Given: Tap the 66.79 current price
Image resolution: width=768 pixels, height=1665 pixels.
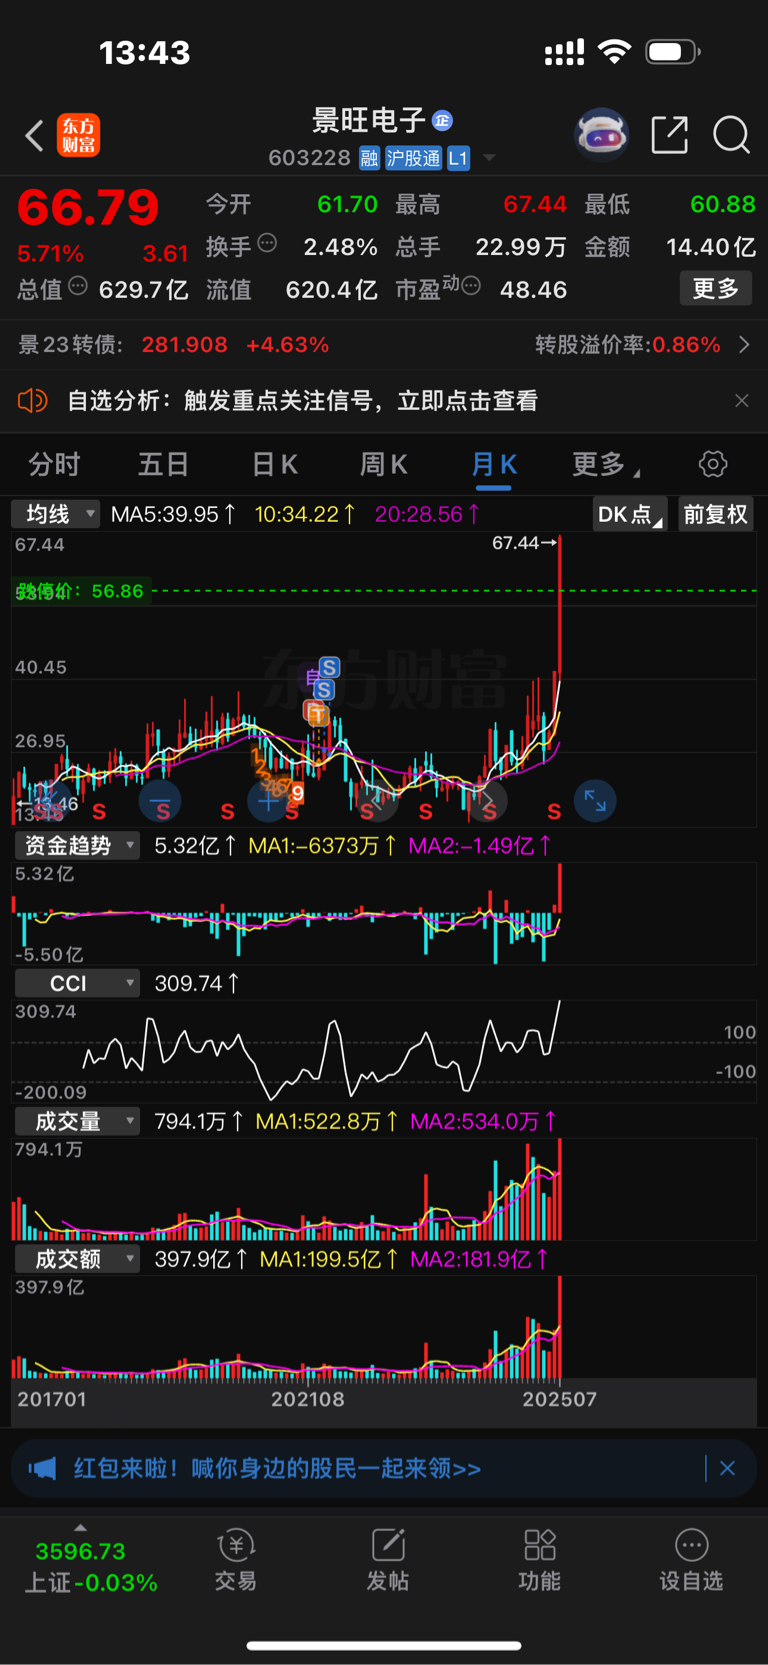Looking at the screenshot, I should coord(88,208).
